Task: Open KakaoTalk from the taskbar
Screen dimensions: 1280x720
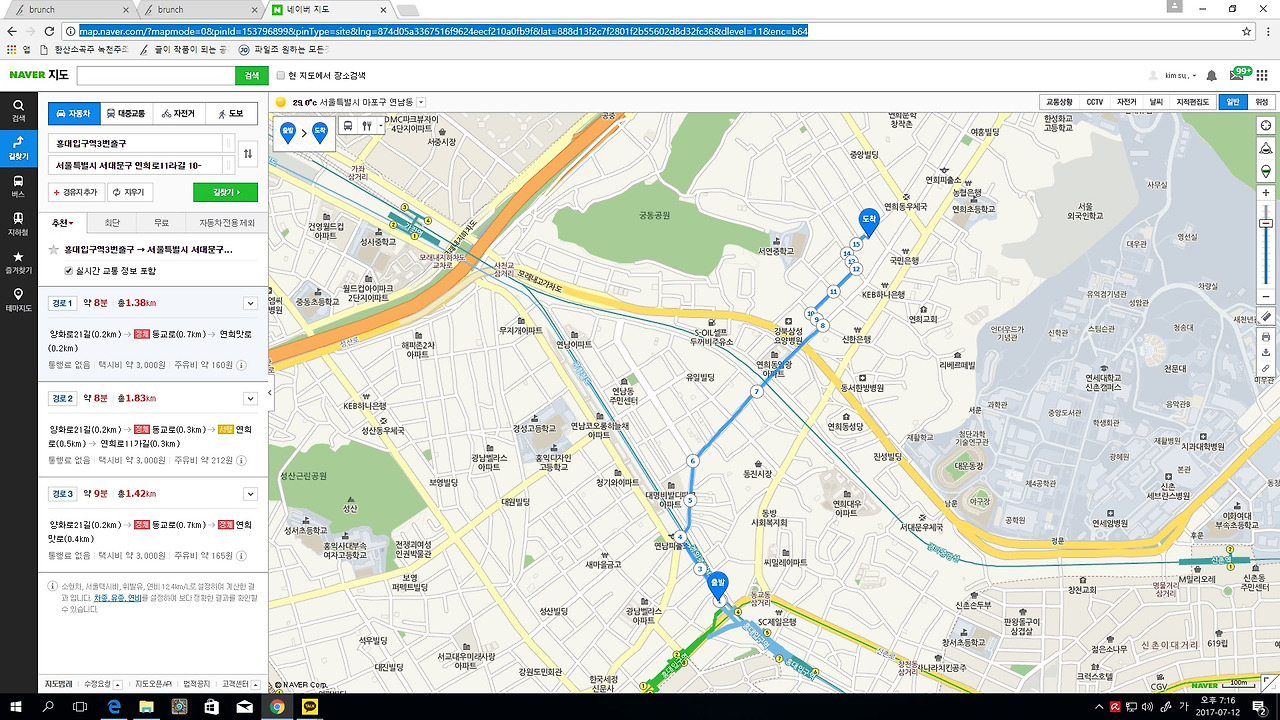Action: (309, 707)
